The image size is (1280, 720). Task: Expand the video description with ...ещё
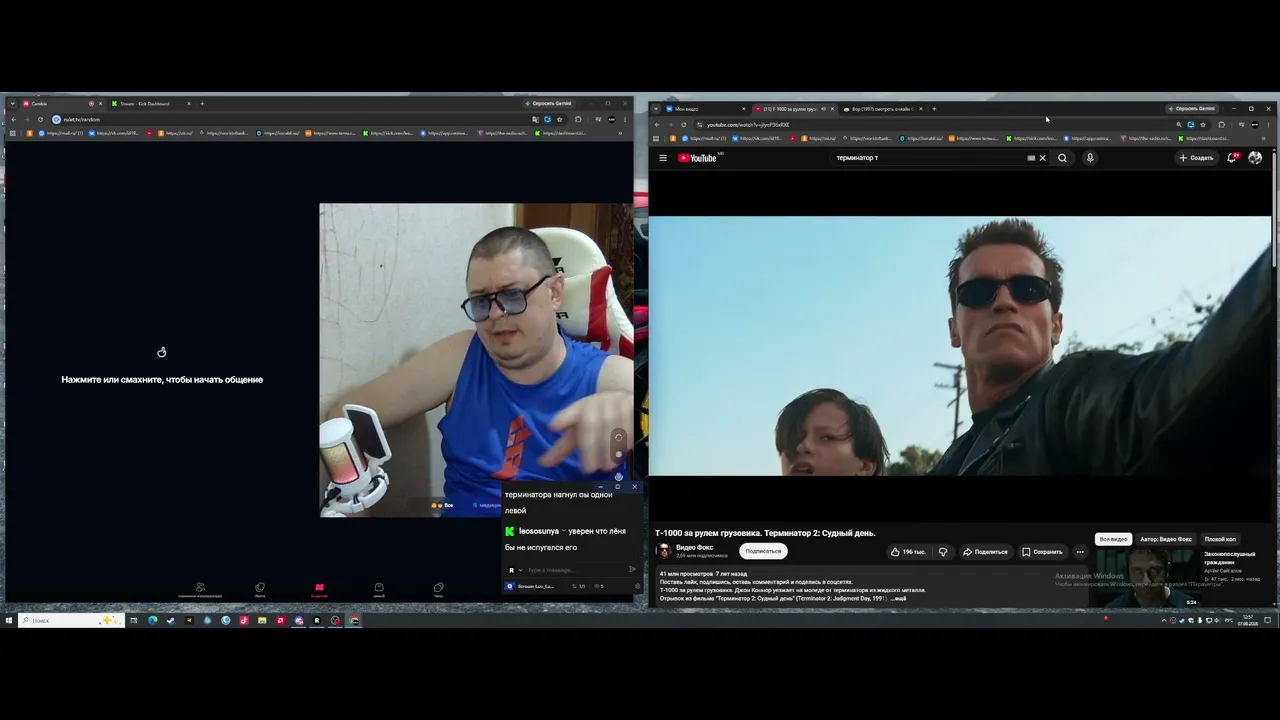[898, 598]
